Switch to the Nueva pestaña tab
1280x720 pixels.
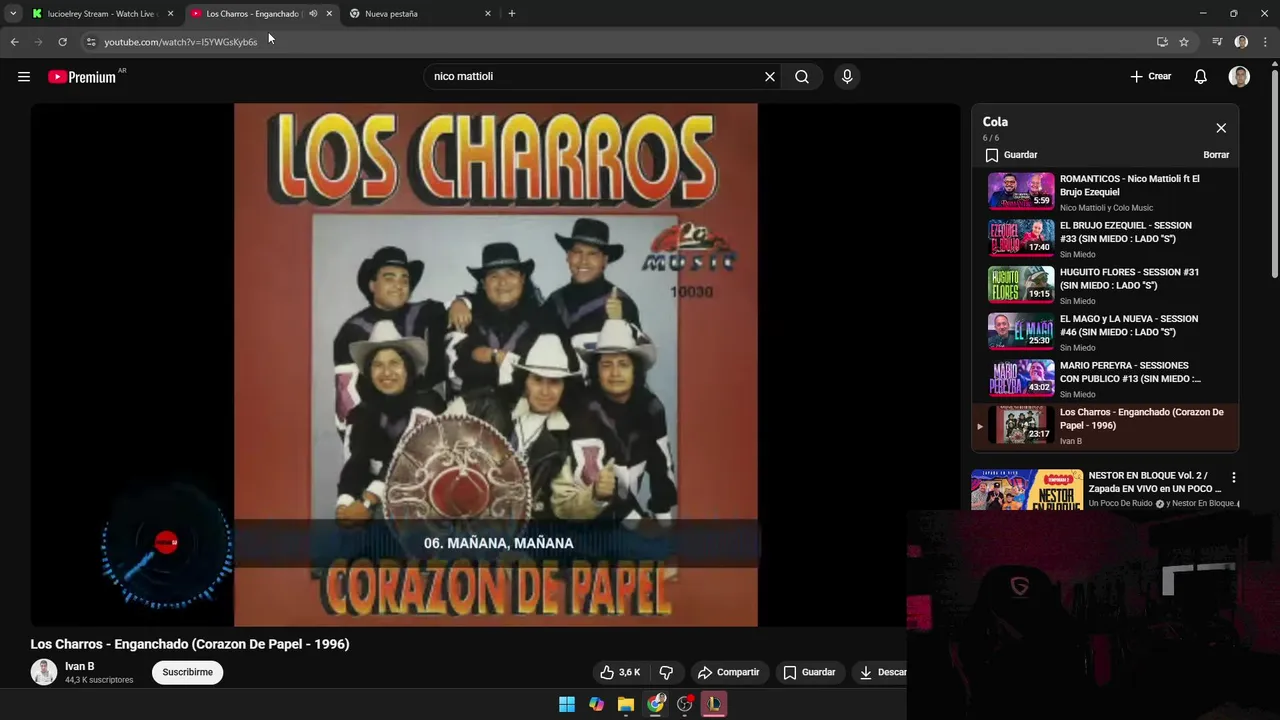(420, 14)
